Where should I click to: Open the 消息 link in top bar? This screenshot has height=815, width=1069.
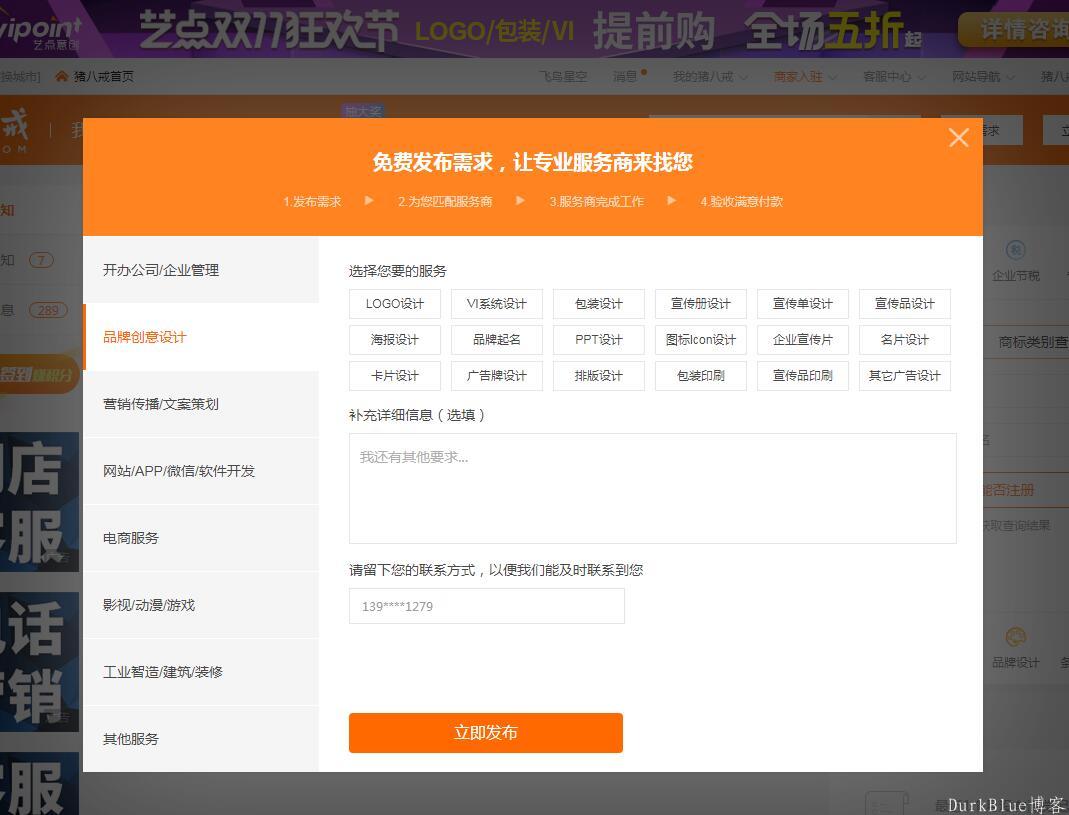[x=625, y=76]
